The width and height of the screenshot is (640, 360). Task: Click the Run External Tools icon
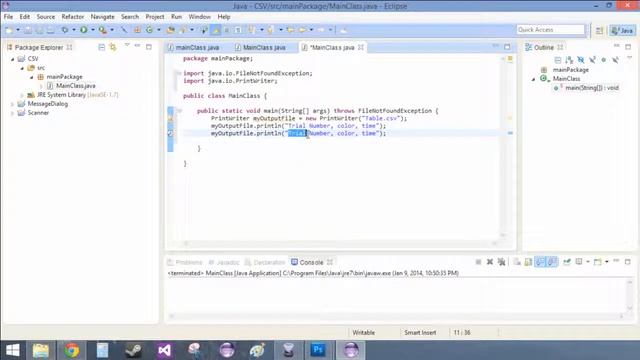(x=103, y=30)
